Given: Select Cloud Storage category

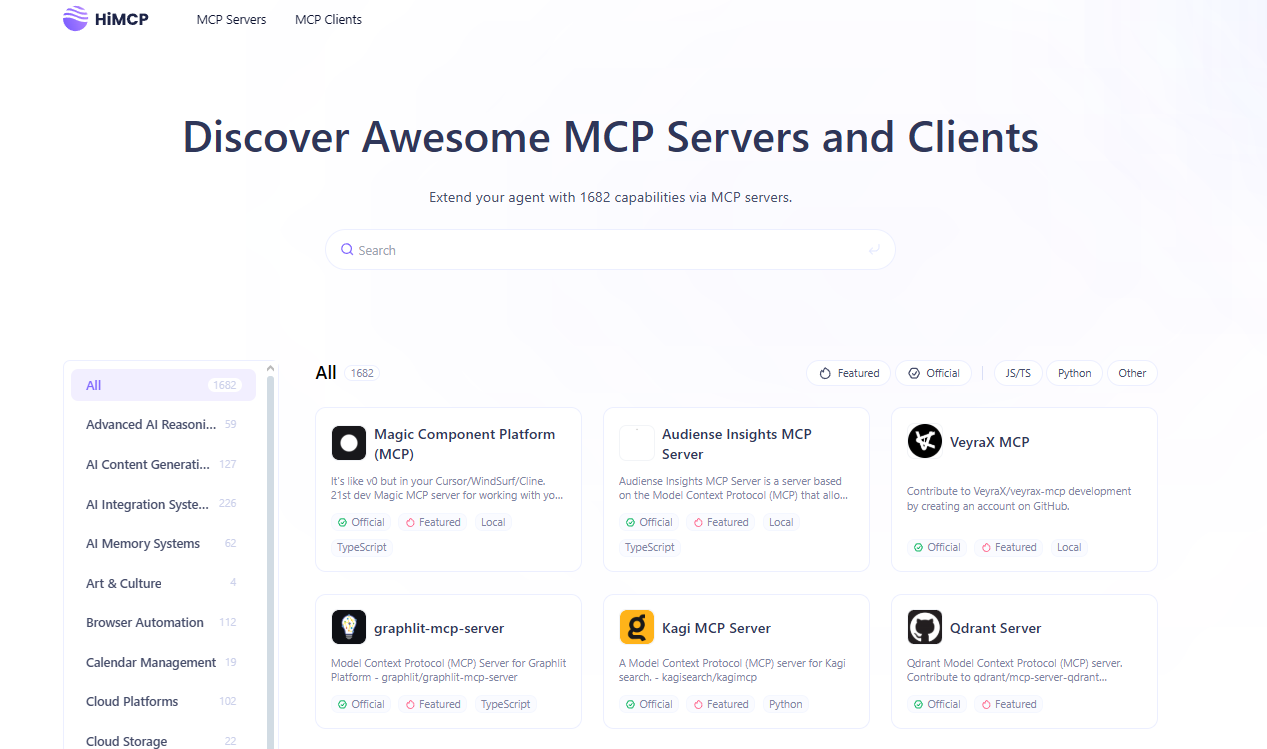Looking at the screenshot, I should (x=163, y=741).
